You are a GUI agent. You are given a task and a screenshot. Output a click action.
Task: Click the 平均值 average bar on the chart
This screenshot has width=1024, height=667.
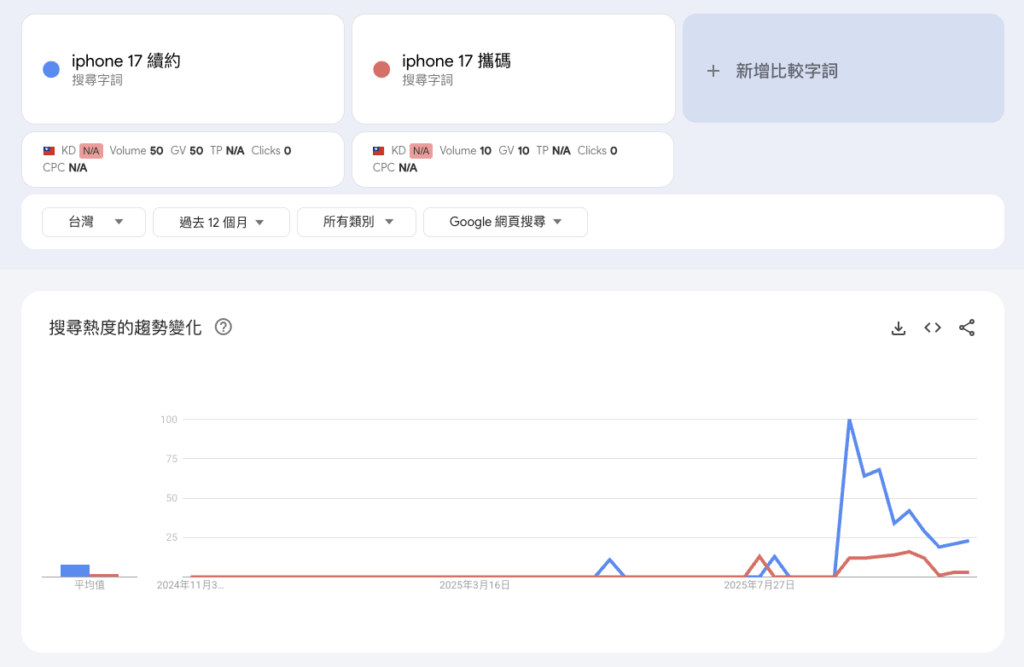[x=75, y=568]
